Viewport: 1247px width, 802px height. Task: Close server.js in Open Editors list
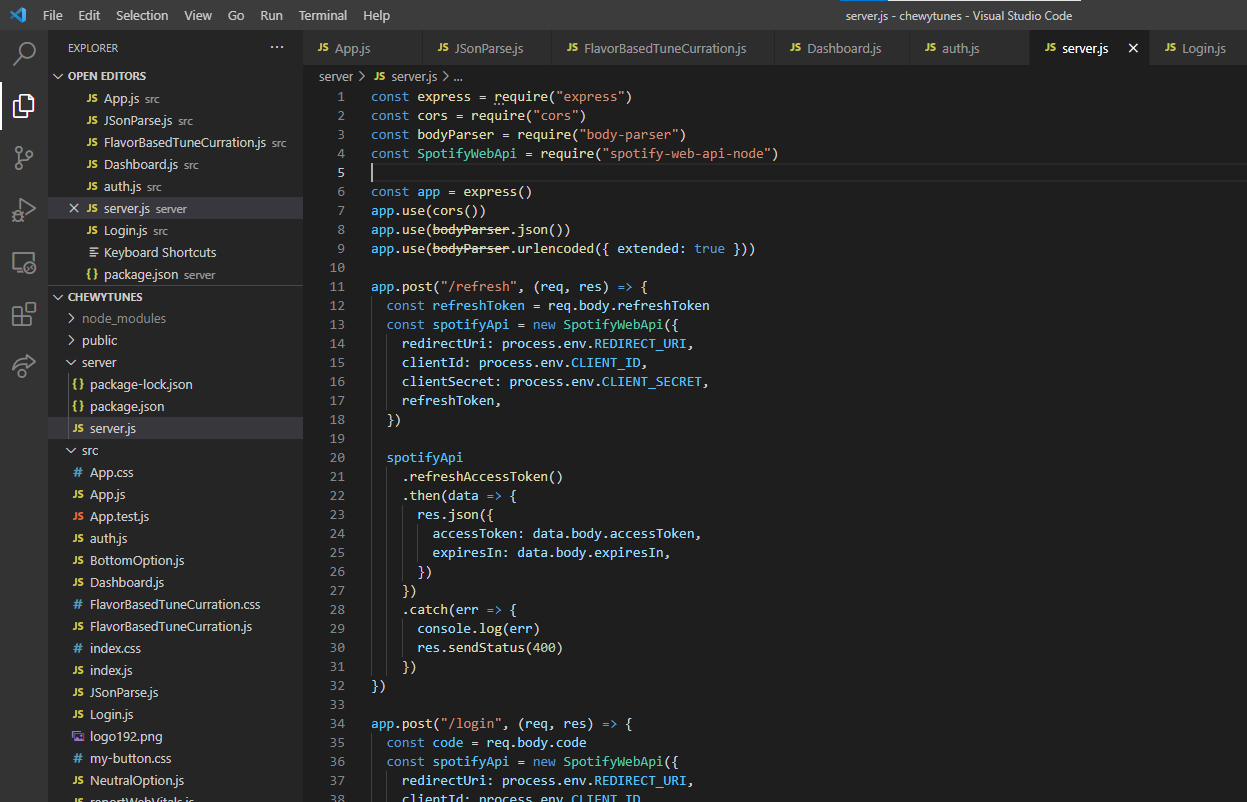pyautogui.click(x=73, y=209)
